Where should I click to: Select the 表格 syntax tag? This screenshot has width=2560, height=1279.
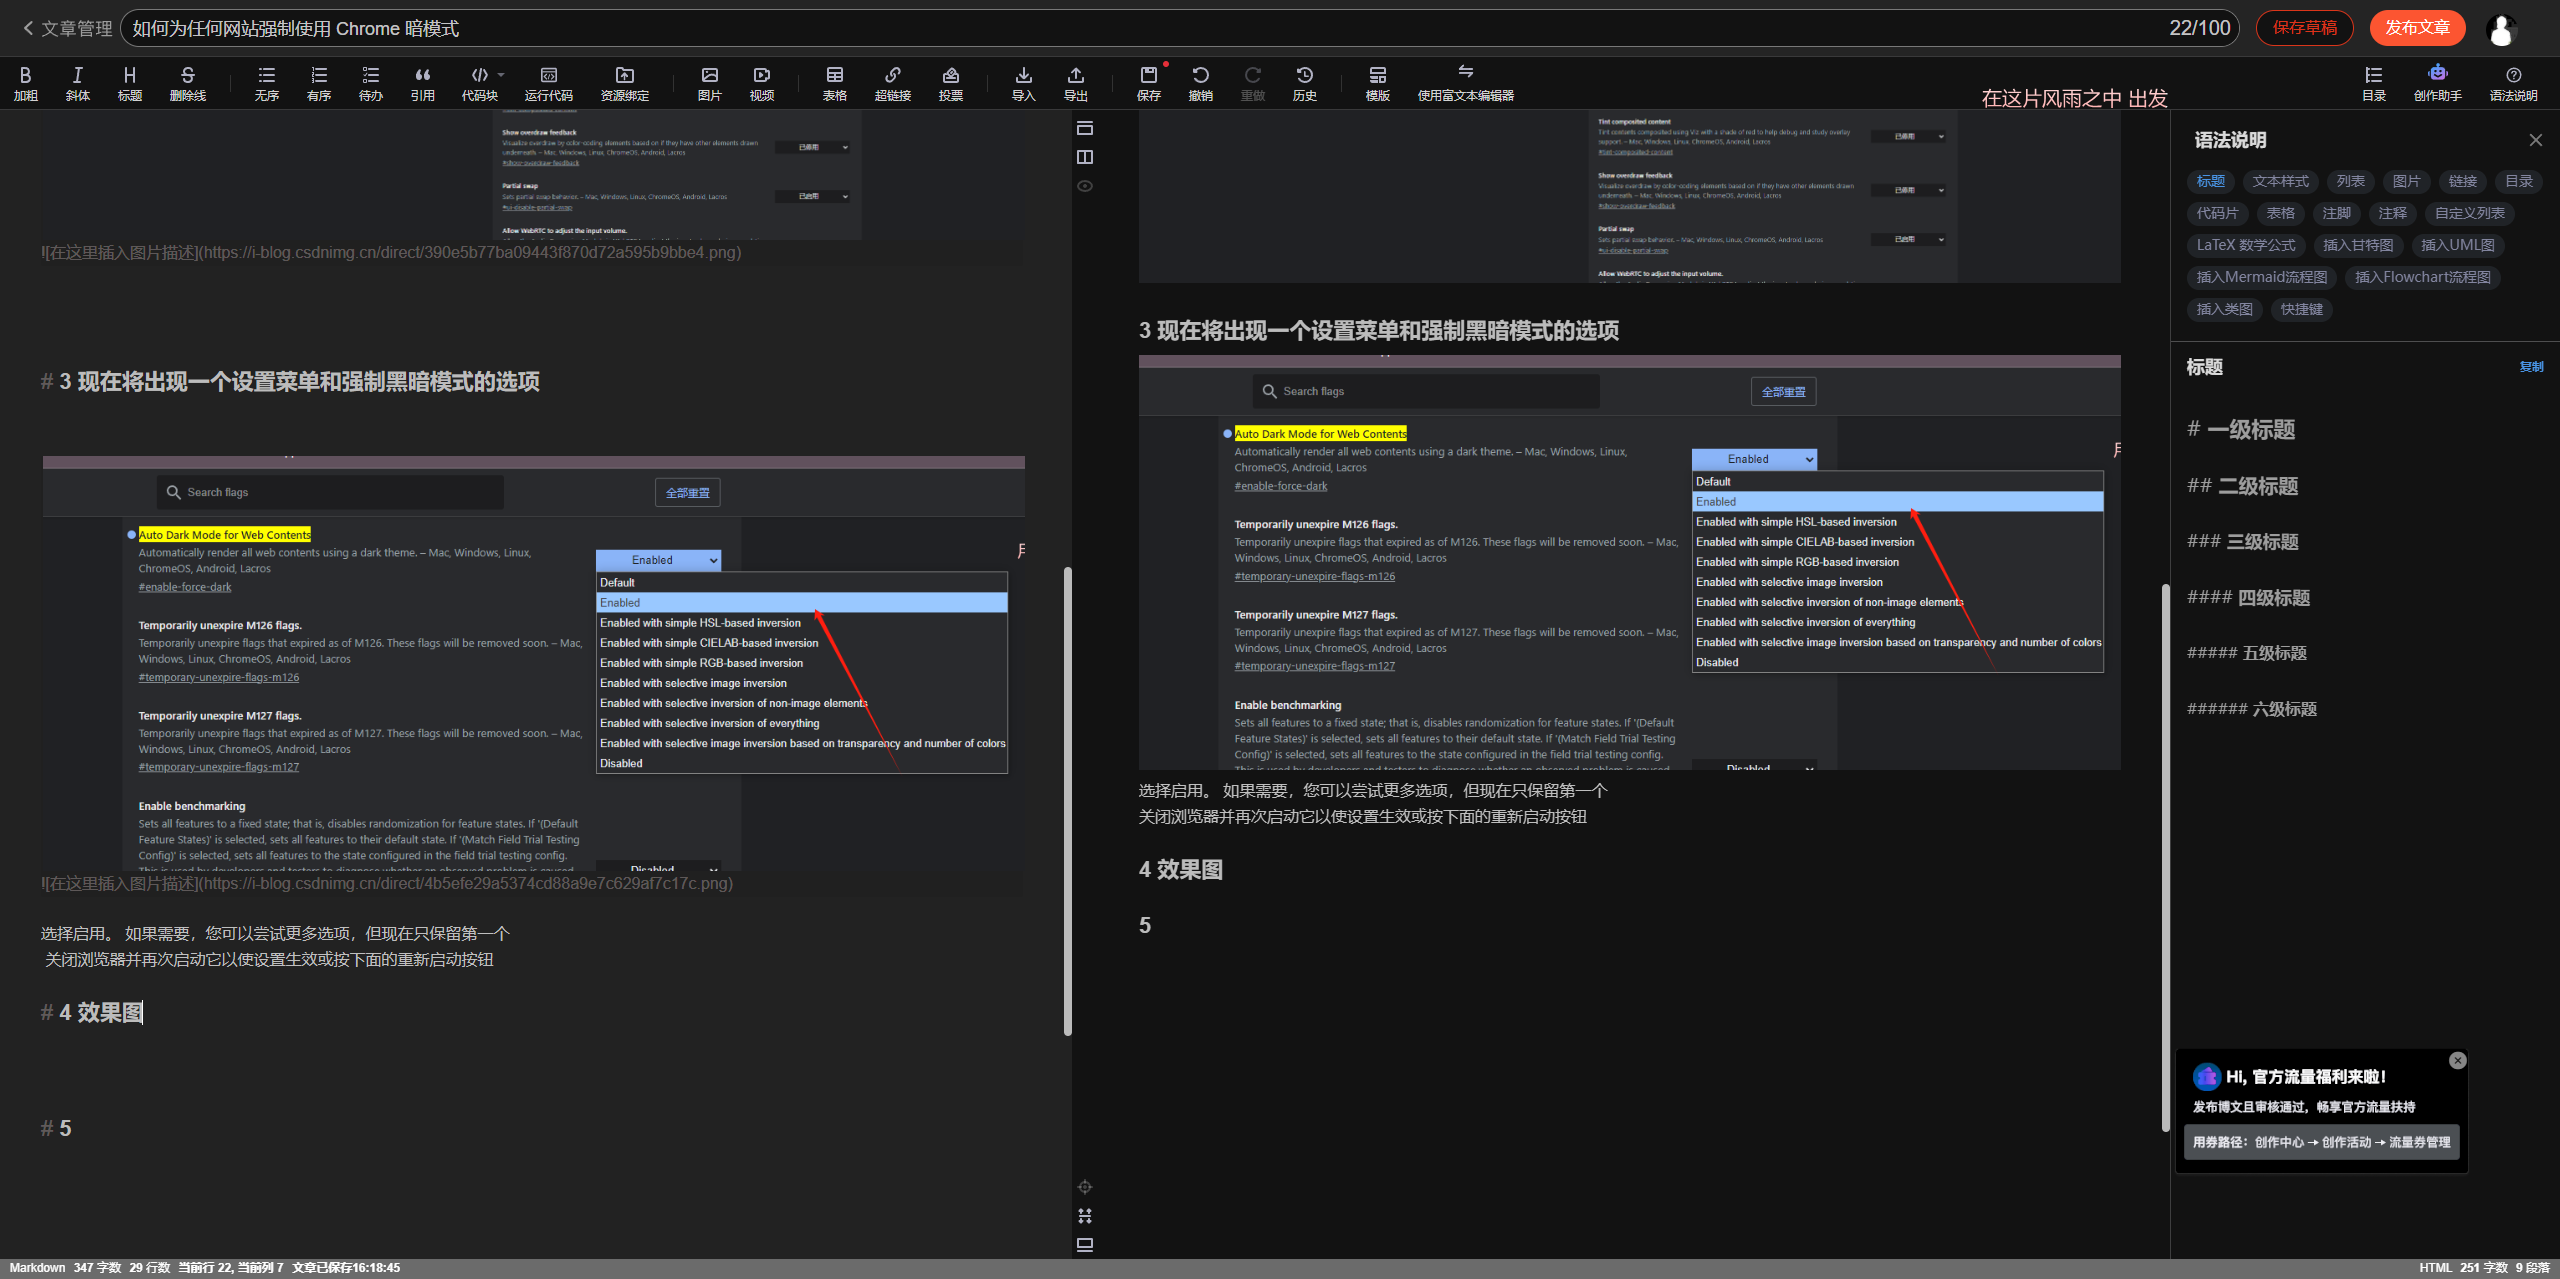coord(2281,213)
